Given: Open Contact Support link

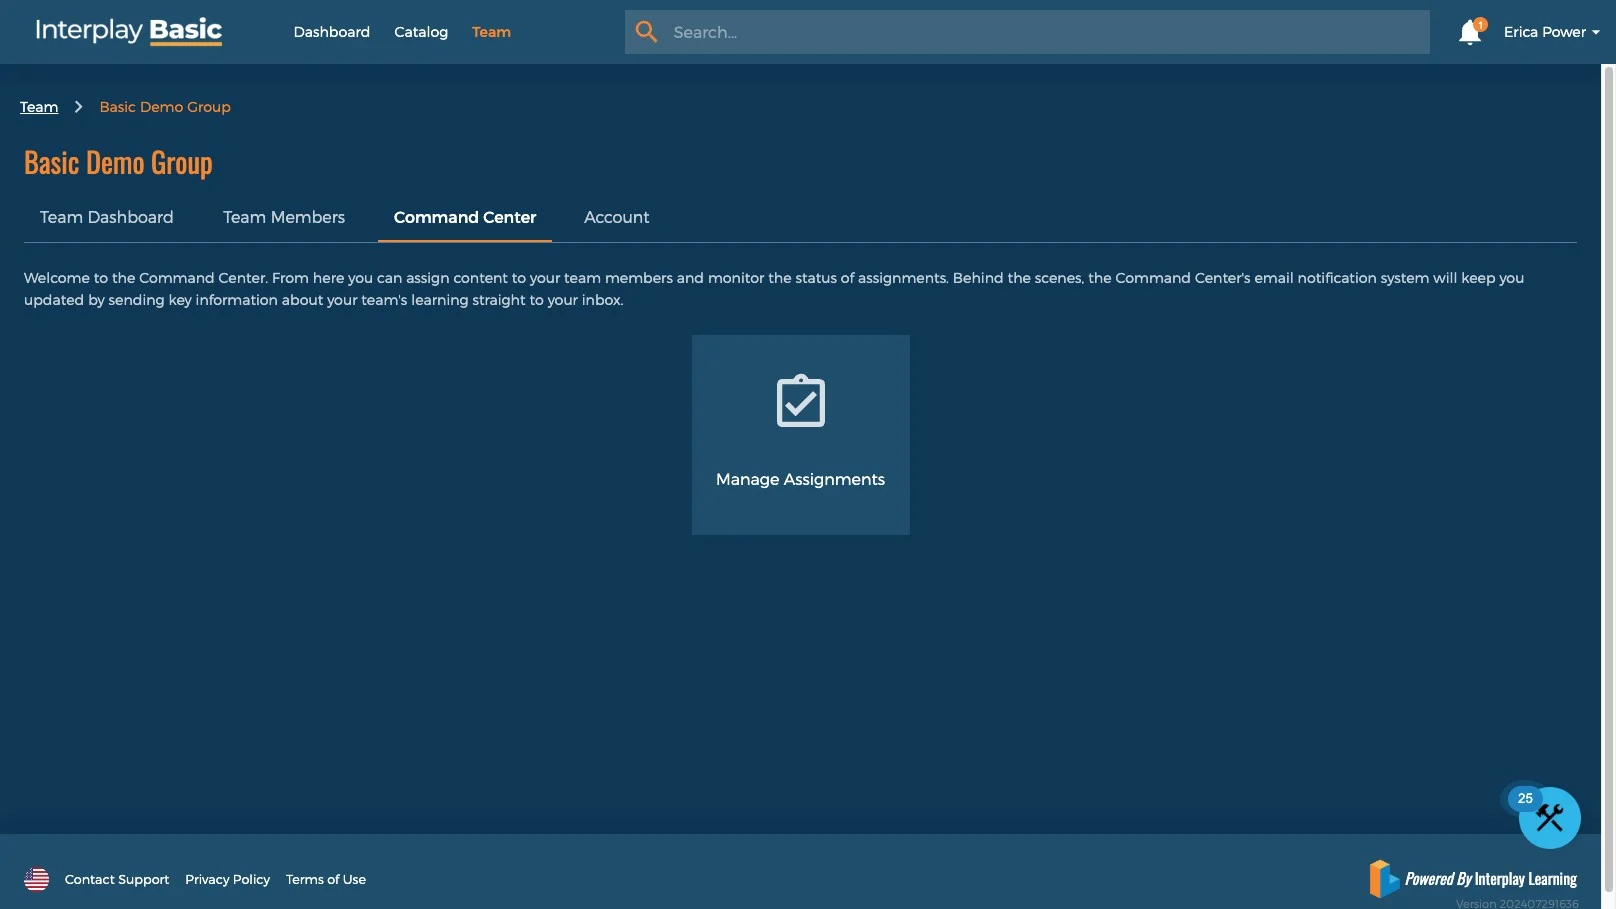Looking at the screenshot, I should coord(117,879).
